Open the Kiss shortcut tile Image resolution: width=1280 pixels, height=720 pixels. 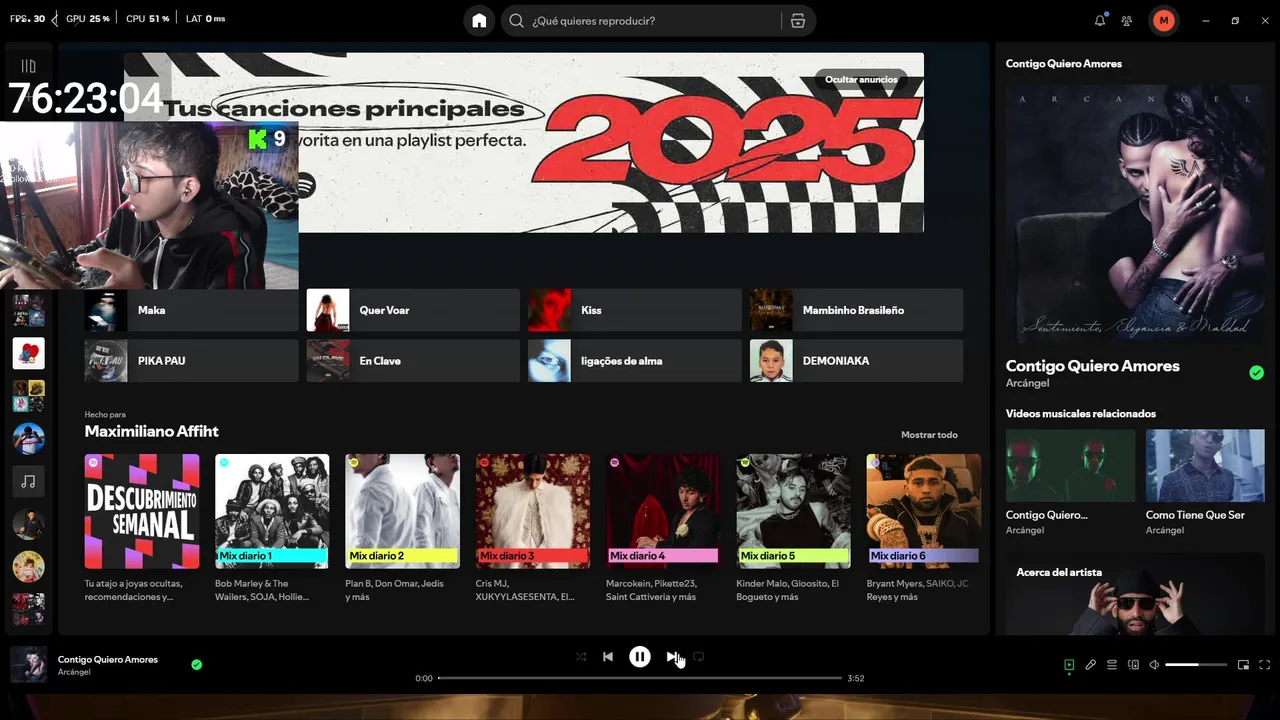coord(635,310)
